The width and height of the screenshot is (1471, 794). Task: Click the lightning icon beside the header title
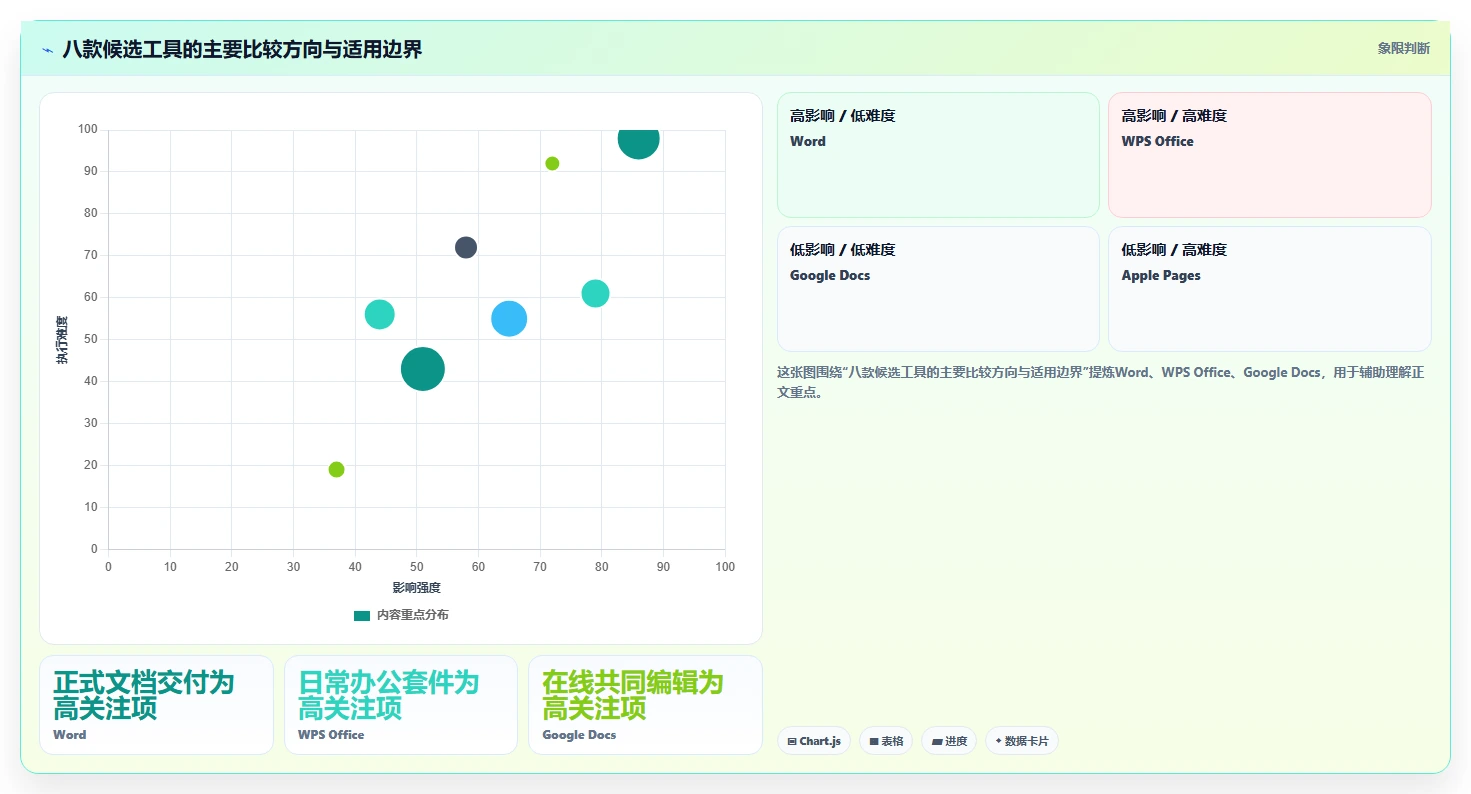pos(48,49)
